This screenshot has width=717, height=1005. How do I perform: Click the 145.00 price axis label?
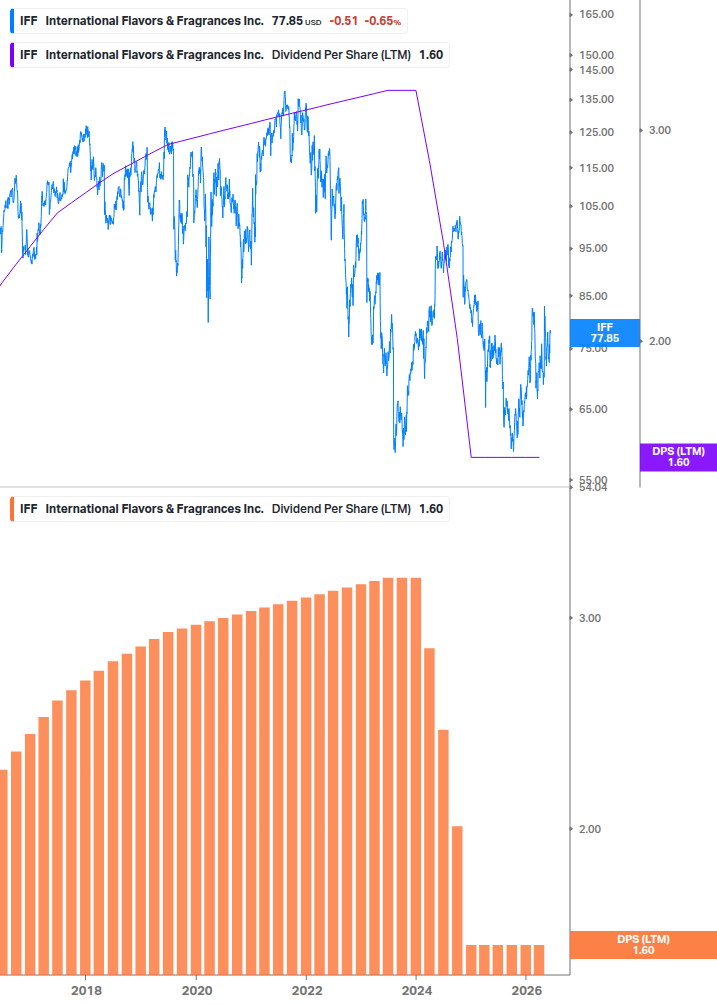597,71
